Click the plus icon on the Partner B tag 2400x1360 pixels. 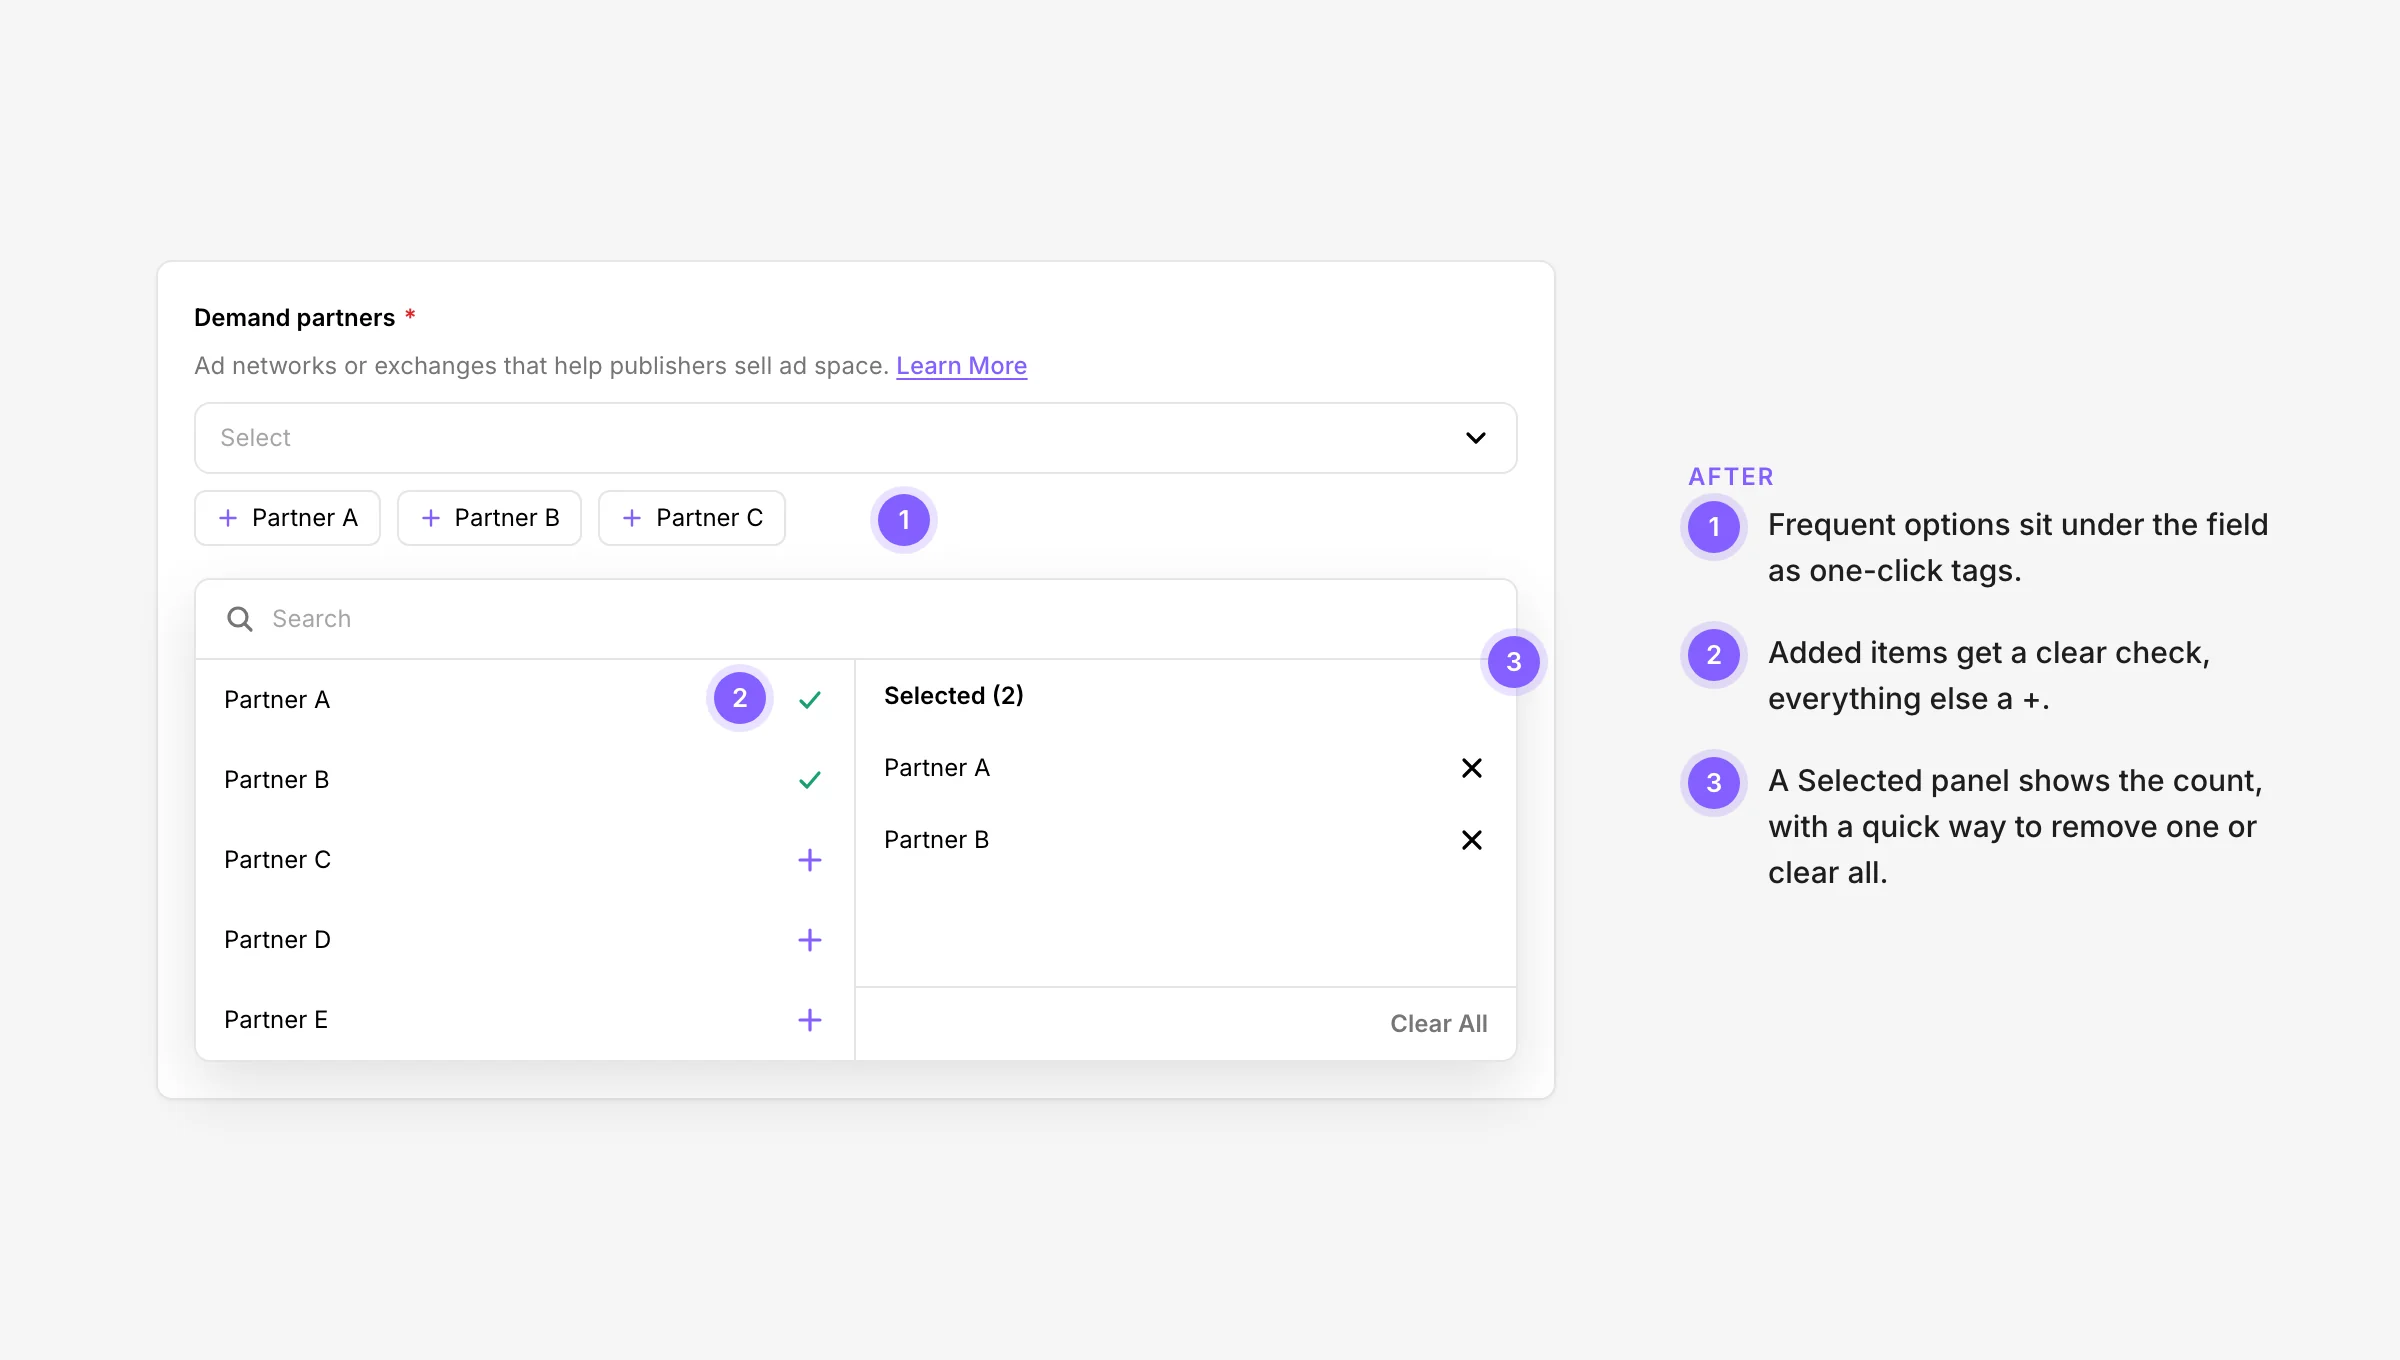(x=431, y=518)
